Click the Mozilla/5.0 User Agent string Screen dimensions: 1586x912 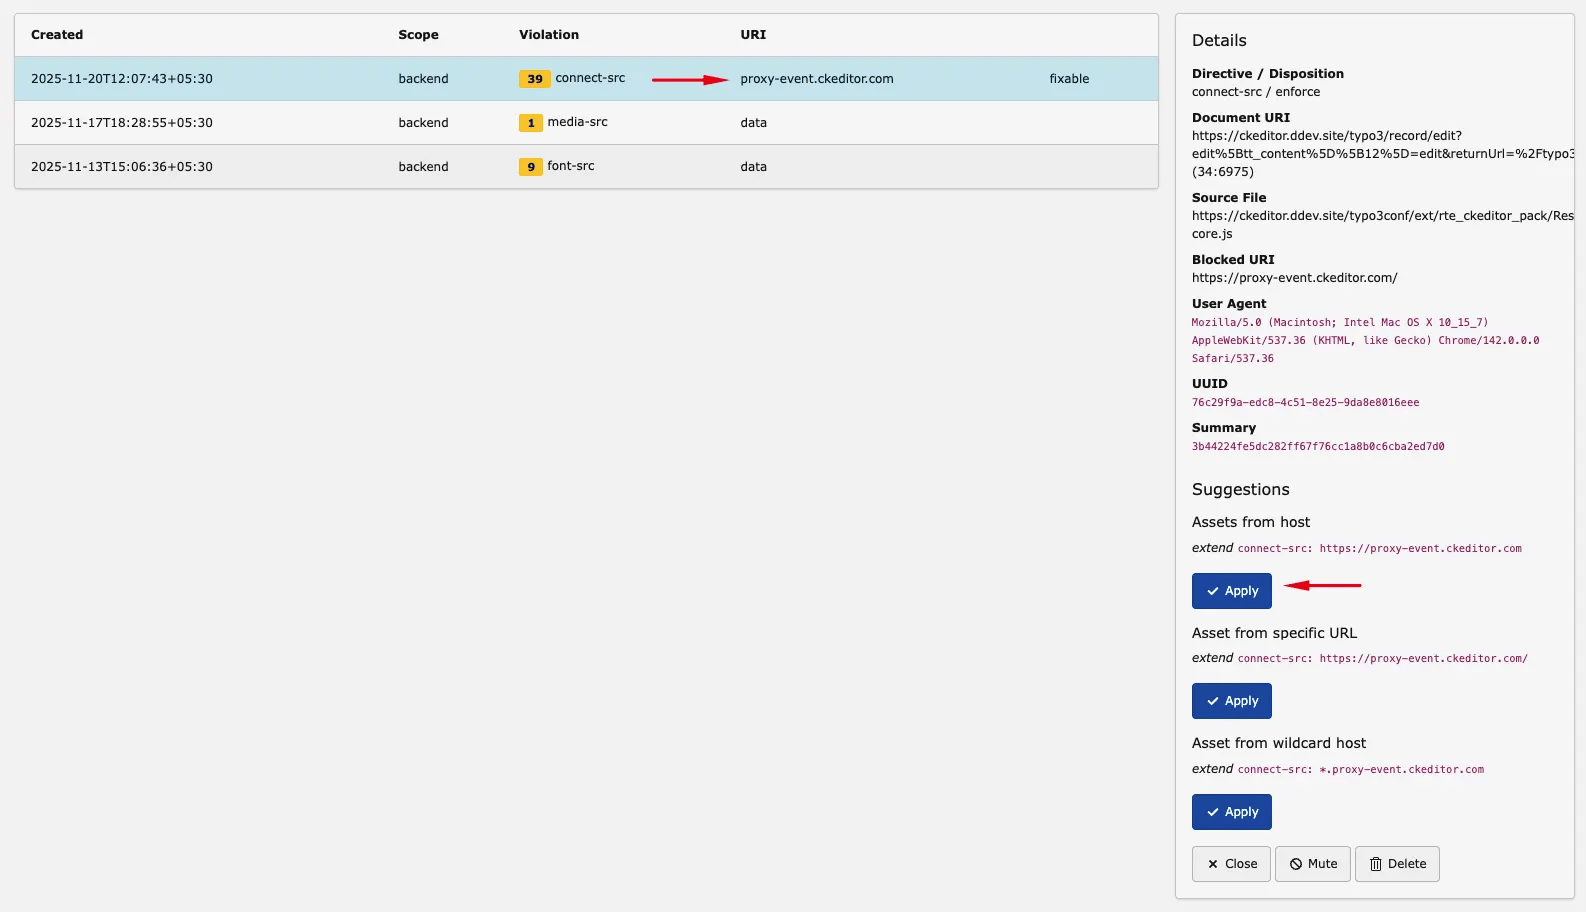coord(1365,341)
